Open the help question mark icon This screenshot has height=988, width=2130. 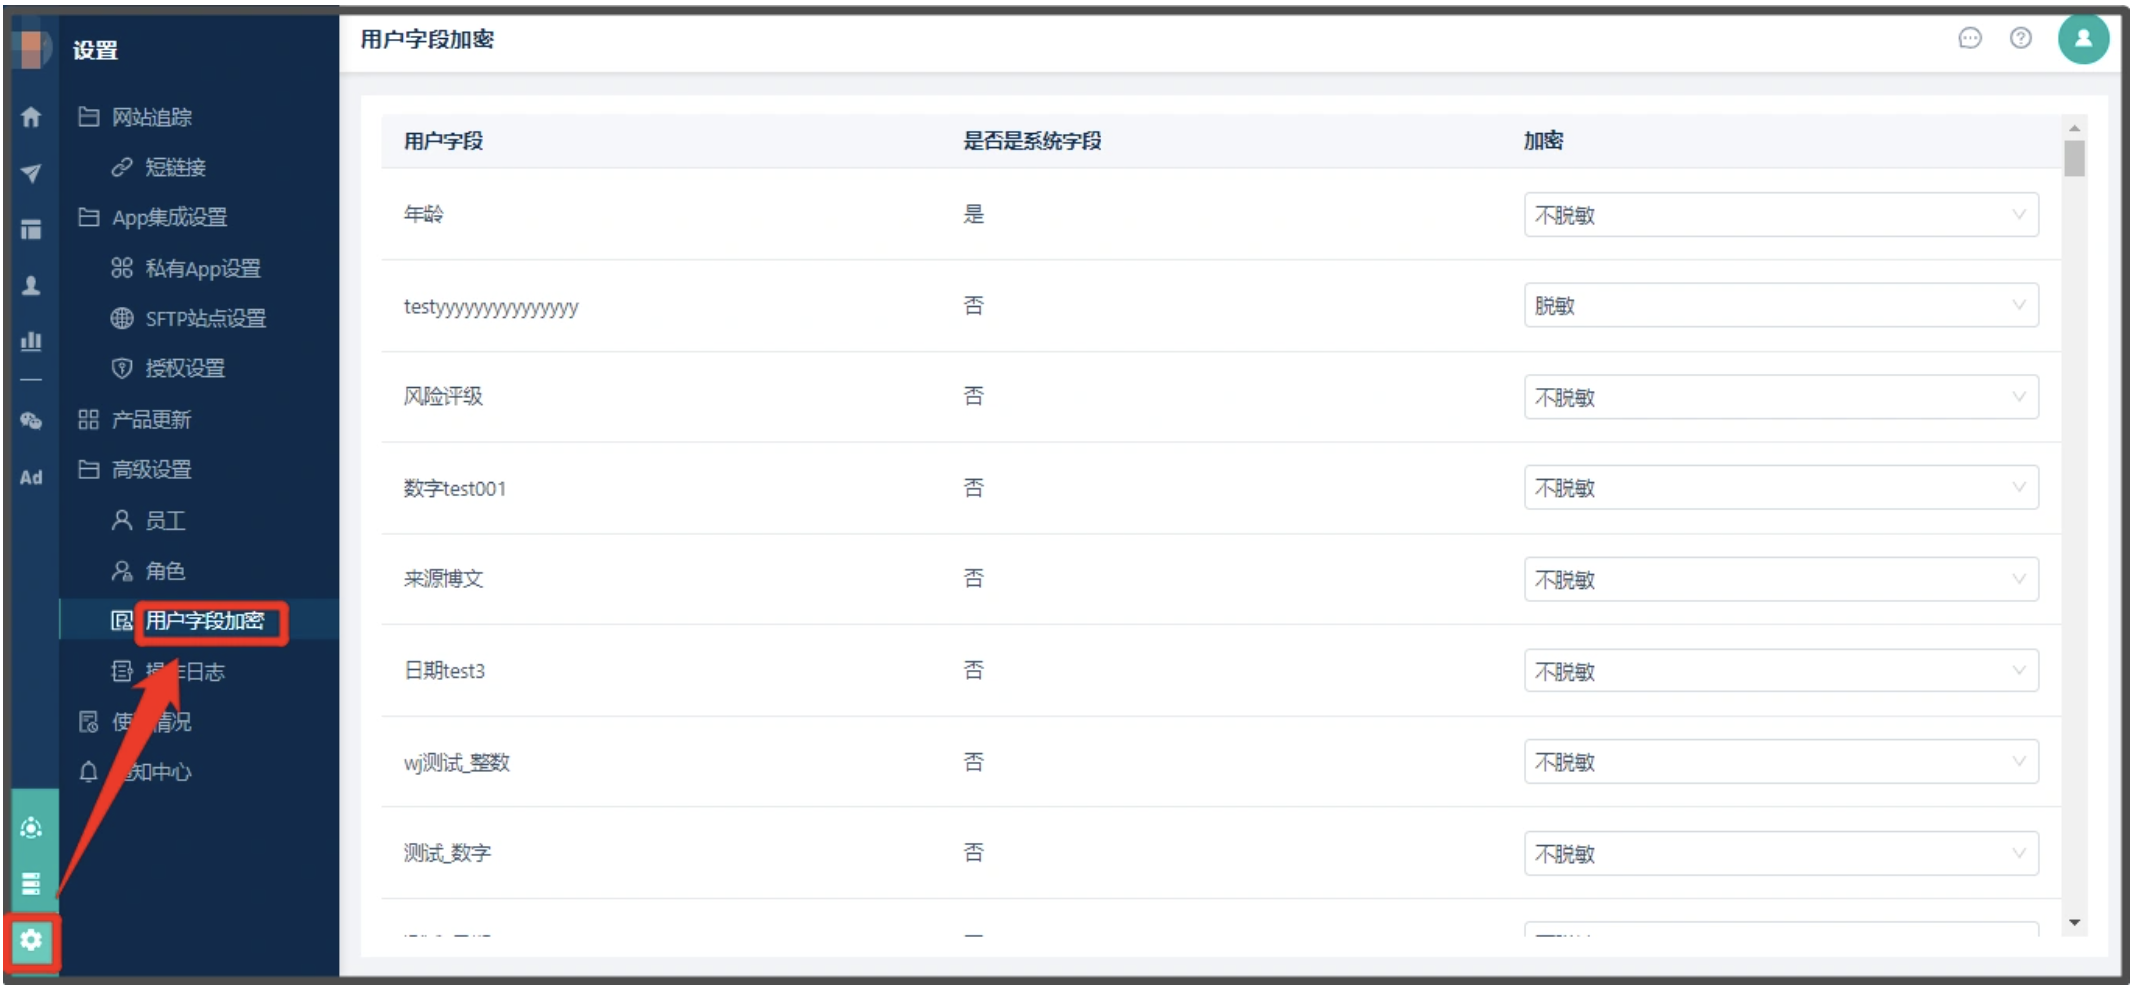pos(2020,38)
